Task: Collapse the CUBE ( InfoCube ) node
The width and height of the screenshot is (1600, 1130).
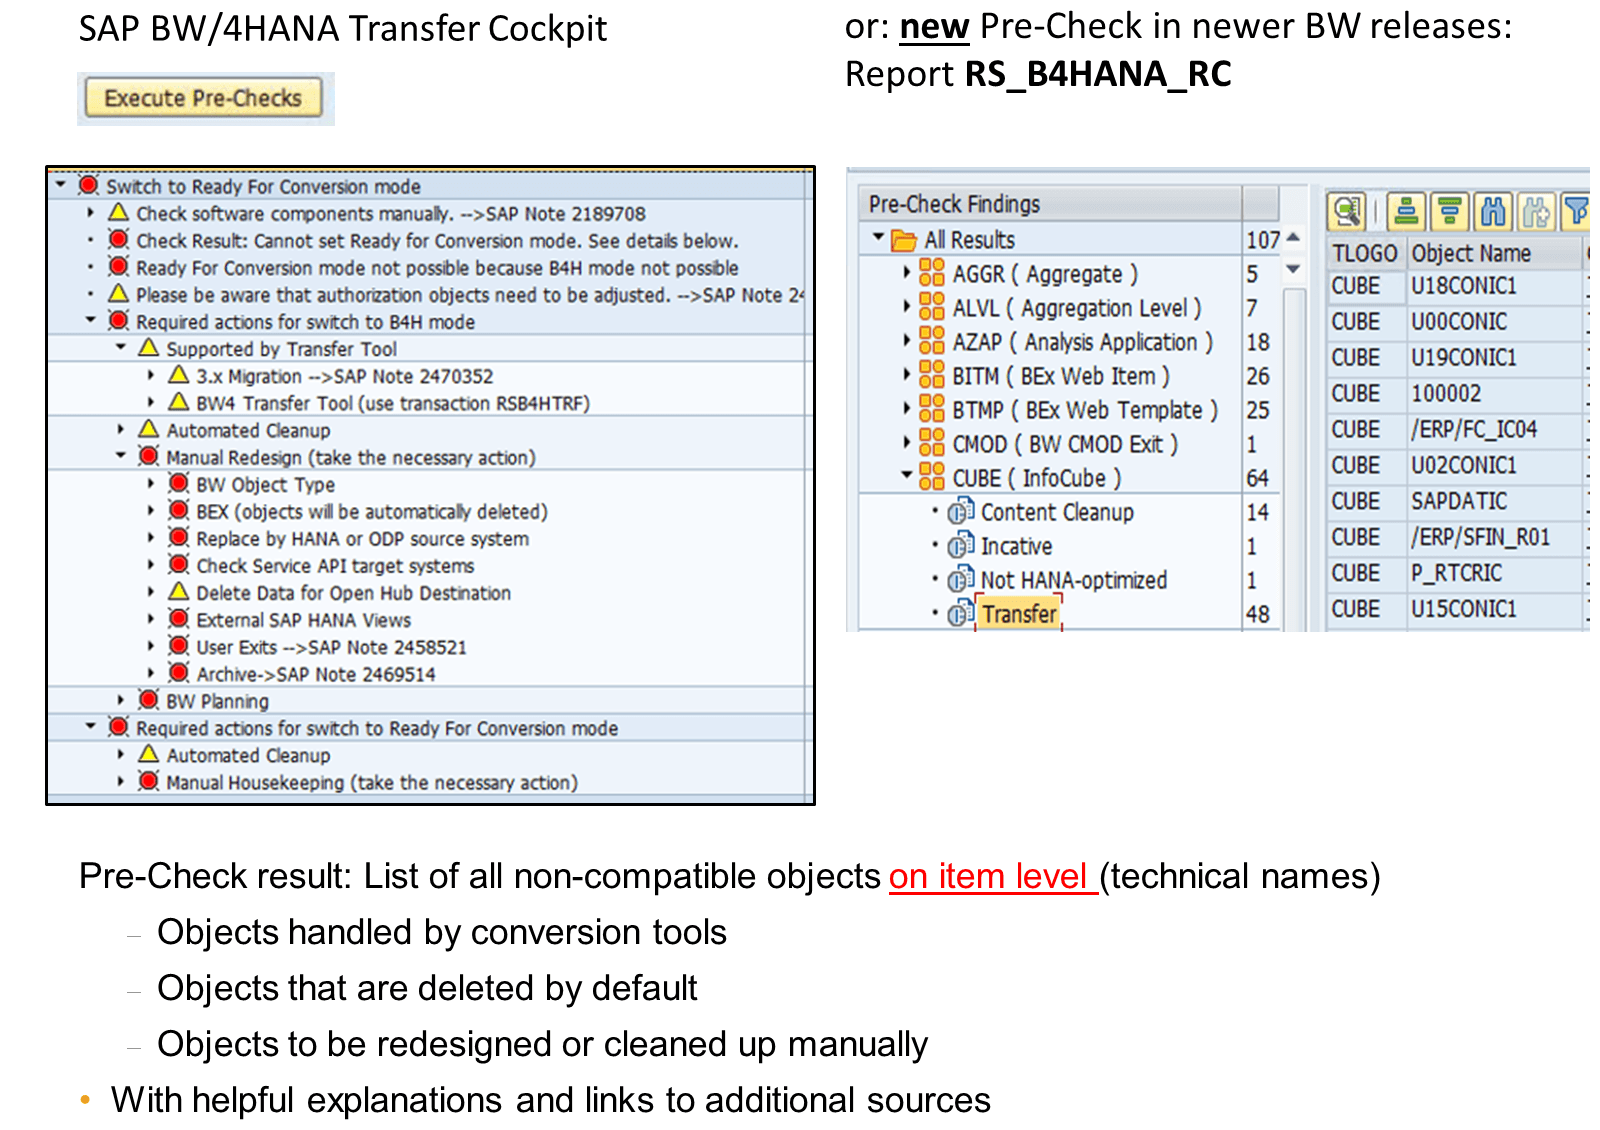Action: pyautogui.click(x=907, y=475)
